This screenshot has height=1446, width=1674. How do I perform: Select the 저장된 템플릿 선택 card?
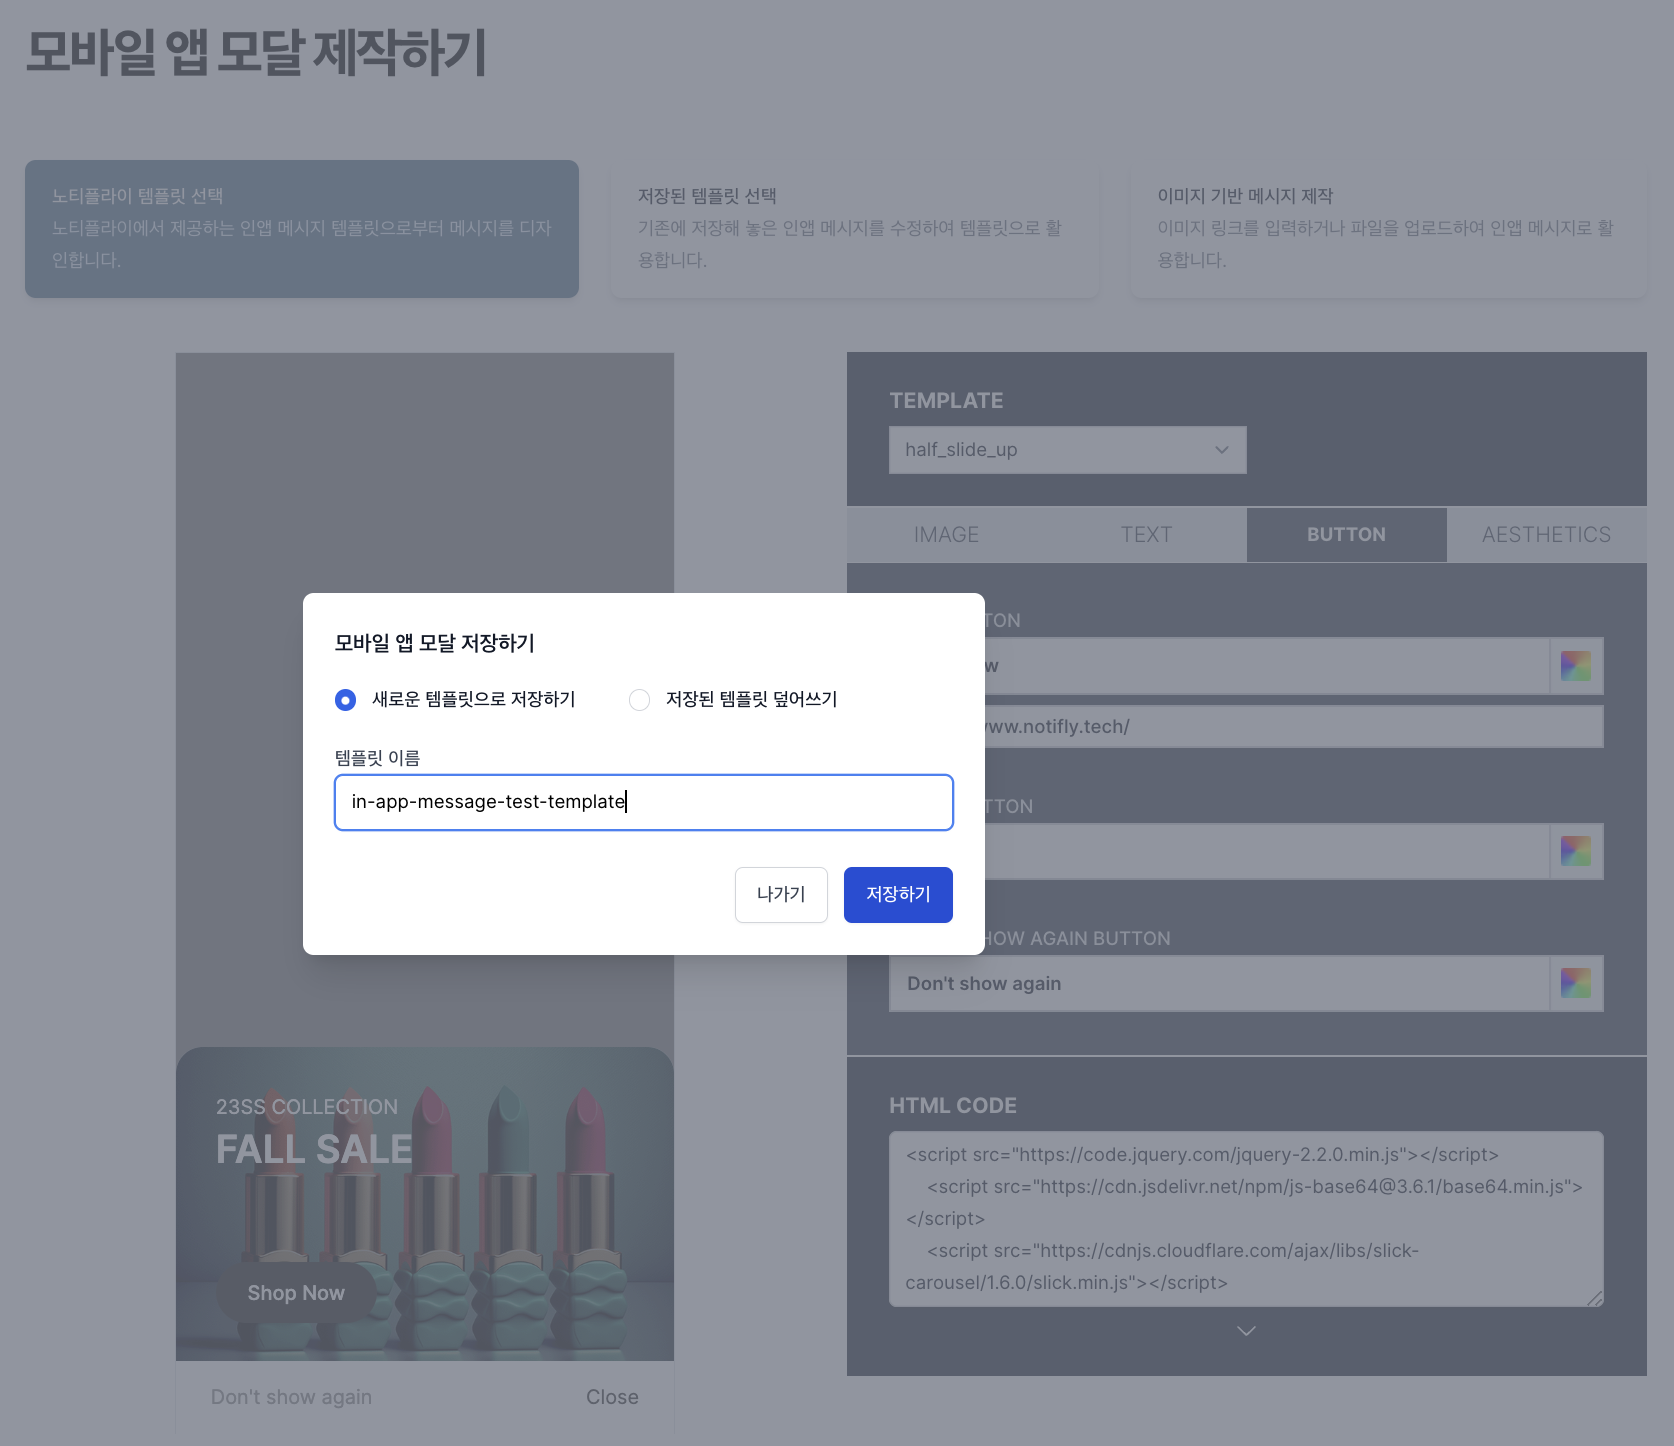click(855, 229)
